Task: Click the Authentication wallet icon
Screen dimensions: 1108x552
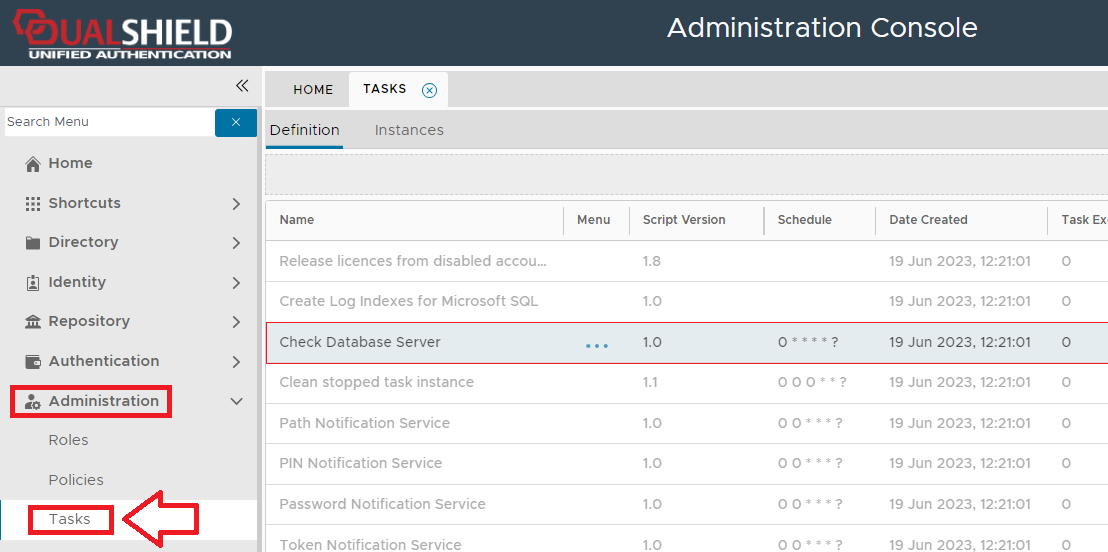Action: pyautogui.click(x=33, y=361)
